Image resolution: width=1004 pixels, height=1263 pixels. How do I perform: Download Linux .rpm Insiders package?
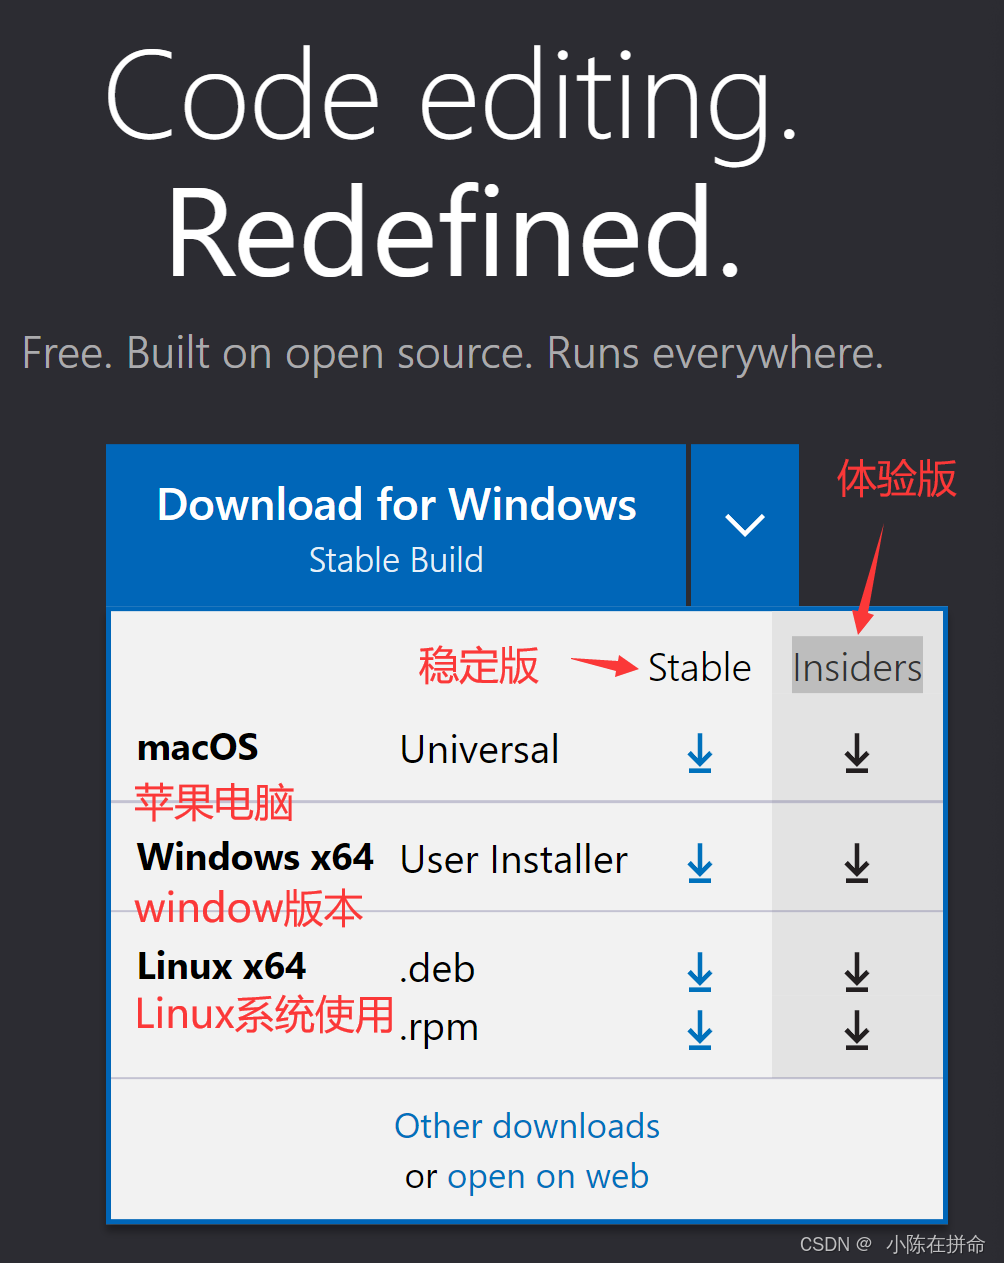[x=857, y=1030]
